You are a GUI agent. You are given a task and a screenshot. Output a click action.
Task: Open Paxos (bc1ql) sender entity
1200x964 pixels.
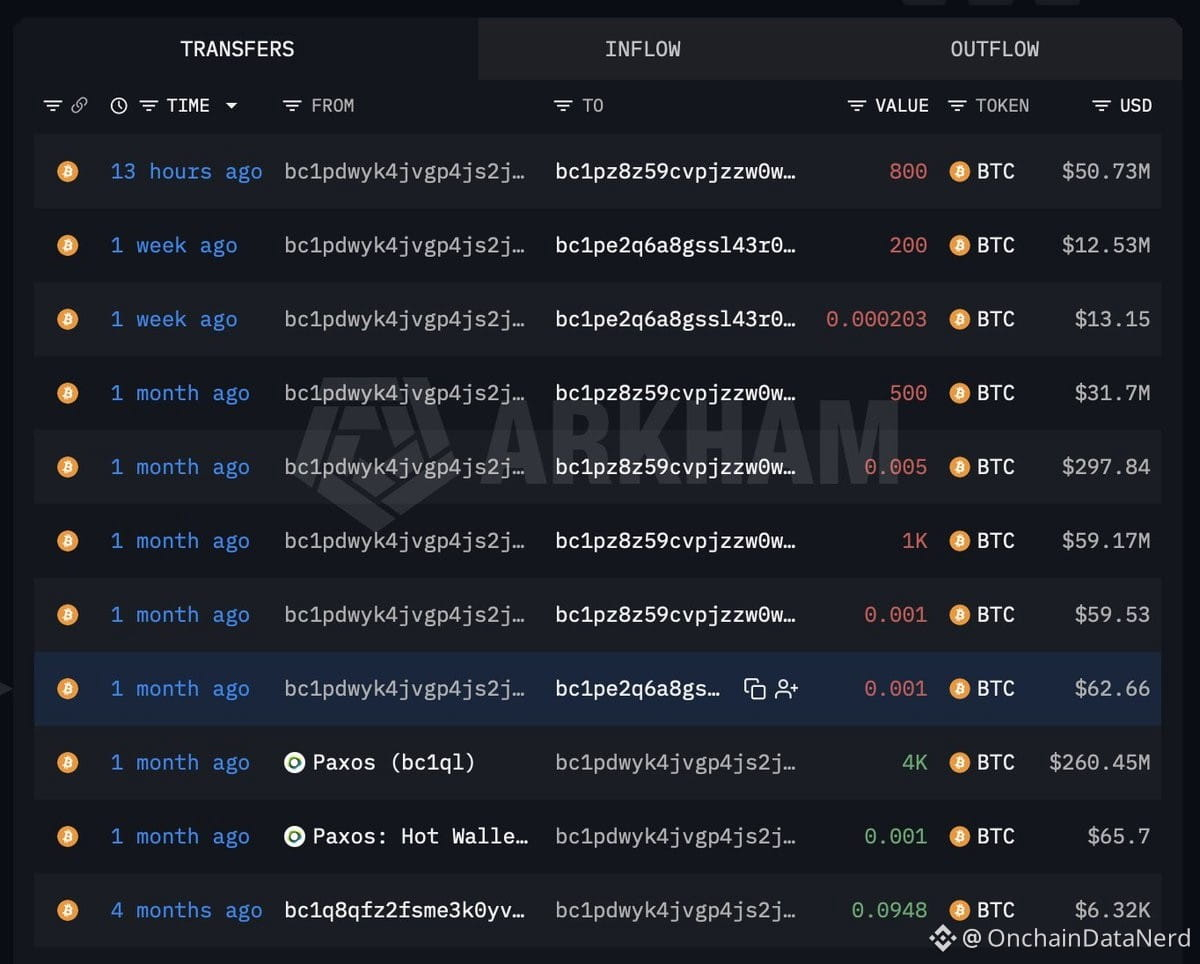(394, 763)
